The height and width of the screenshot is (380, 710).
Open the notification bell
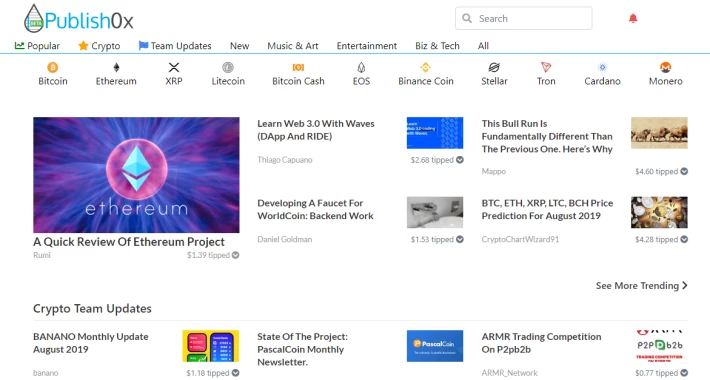click(633, 18)
